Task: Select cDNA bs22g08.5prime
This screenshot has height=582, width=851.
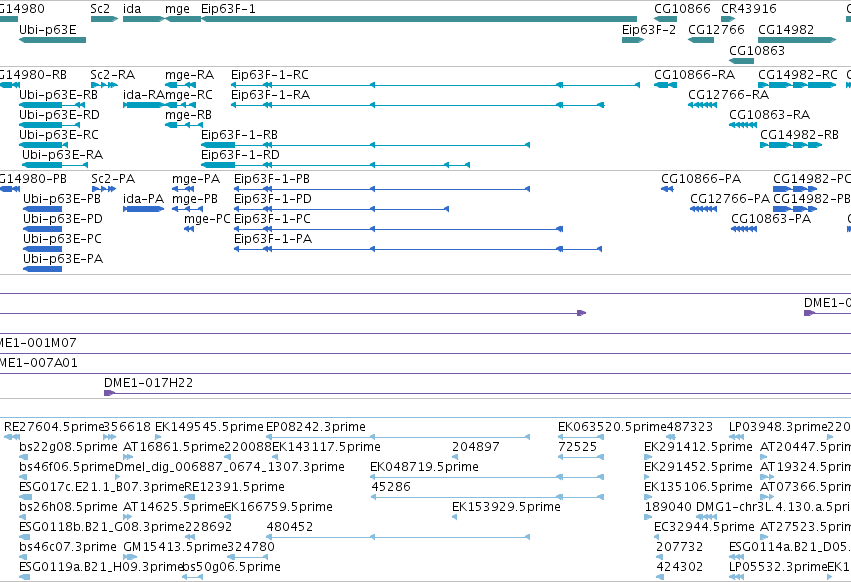Action: point(68,447)
